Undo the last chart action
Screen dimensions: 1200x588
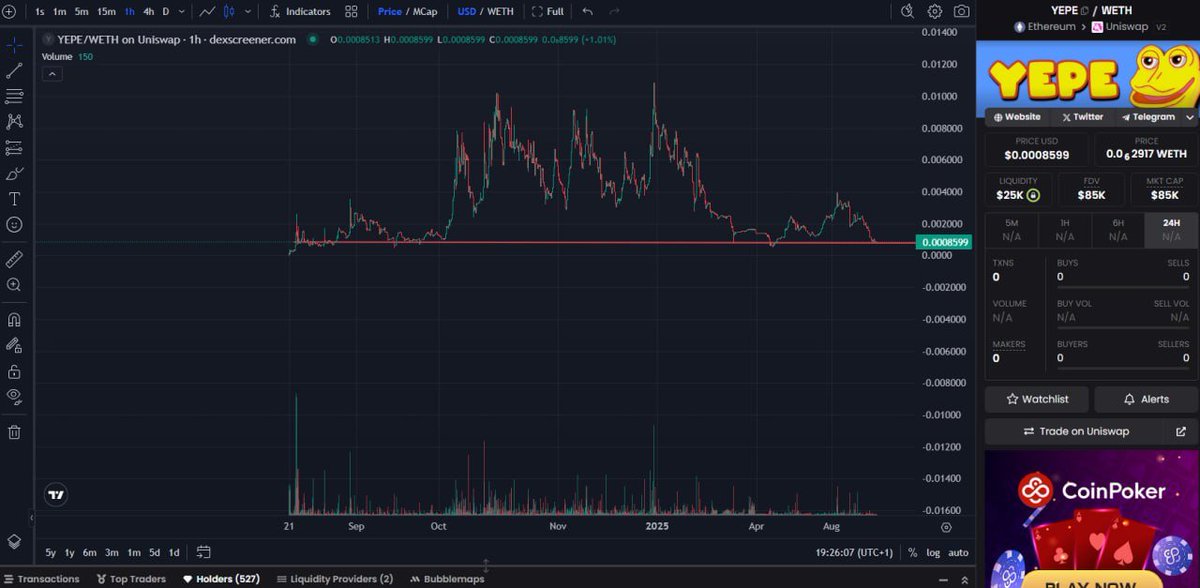pos(587,12)
